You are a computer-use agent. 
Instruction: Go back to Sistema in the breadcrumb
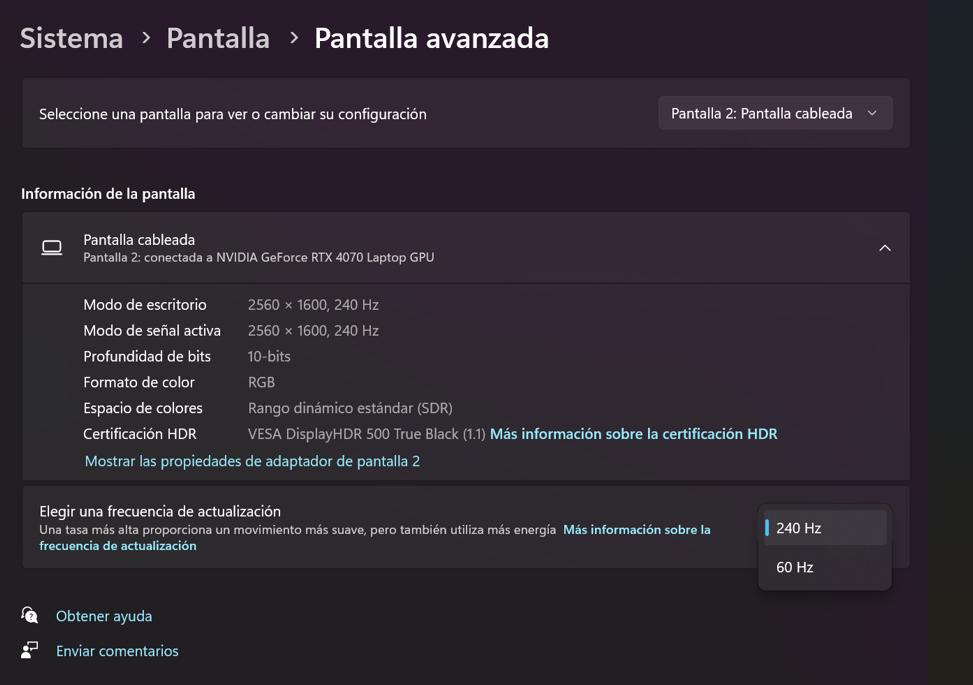click(71, 38)
